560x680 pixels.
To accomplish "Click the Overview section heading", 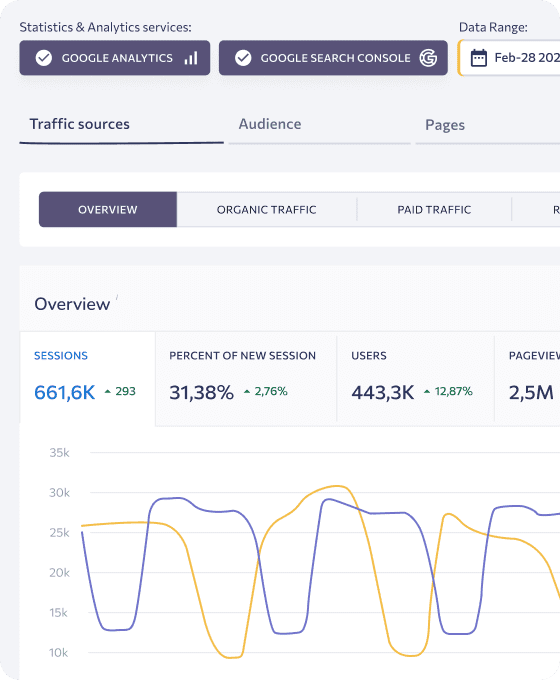I will (72, 304).
